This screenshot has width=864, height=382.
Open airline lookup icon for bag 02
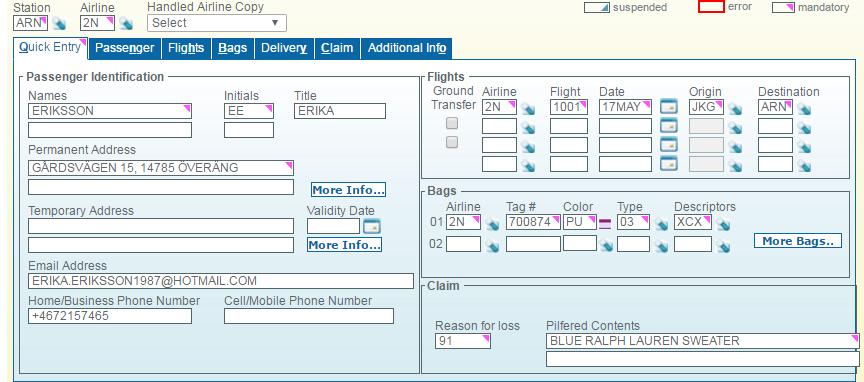pyautogui.click(x=493, y=246)
